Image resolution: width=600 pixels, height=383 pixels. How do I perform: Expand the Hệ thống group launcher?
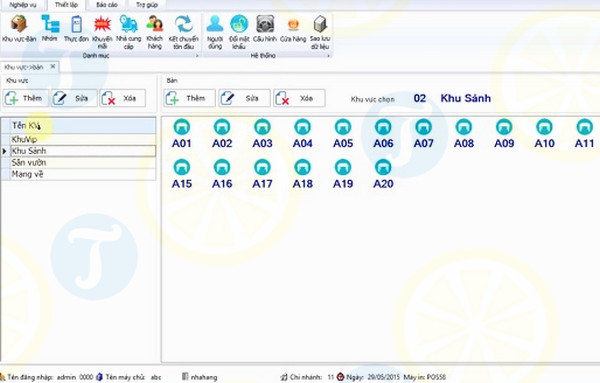pyautogui.click(x=328, y=56)
